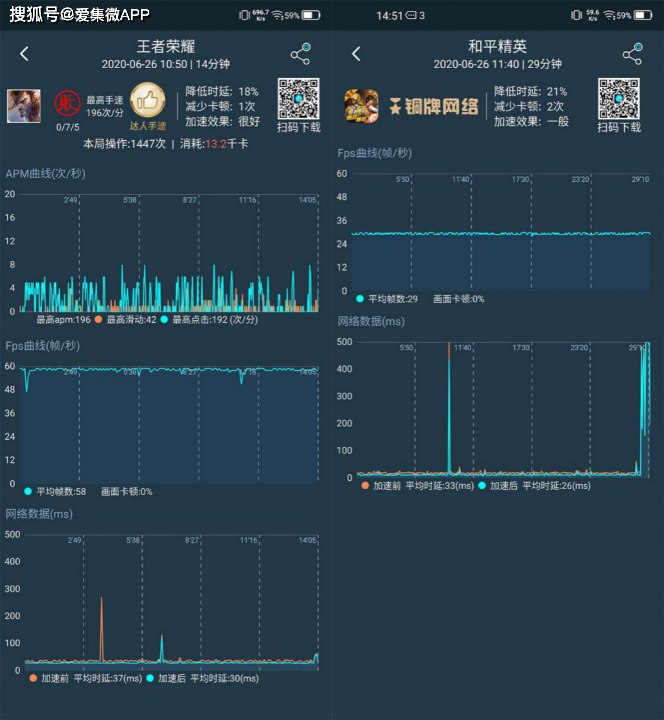The width and height of the screenshot is (664, 720).
Task: Tap 加速效果: 很好 stat
Action: pos(223,122)
